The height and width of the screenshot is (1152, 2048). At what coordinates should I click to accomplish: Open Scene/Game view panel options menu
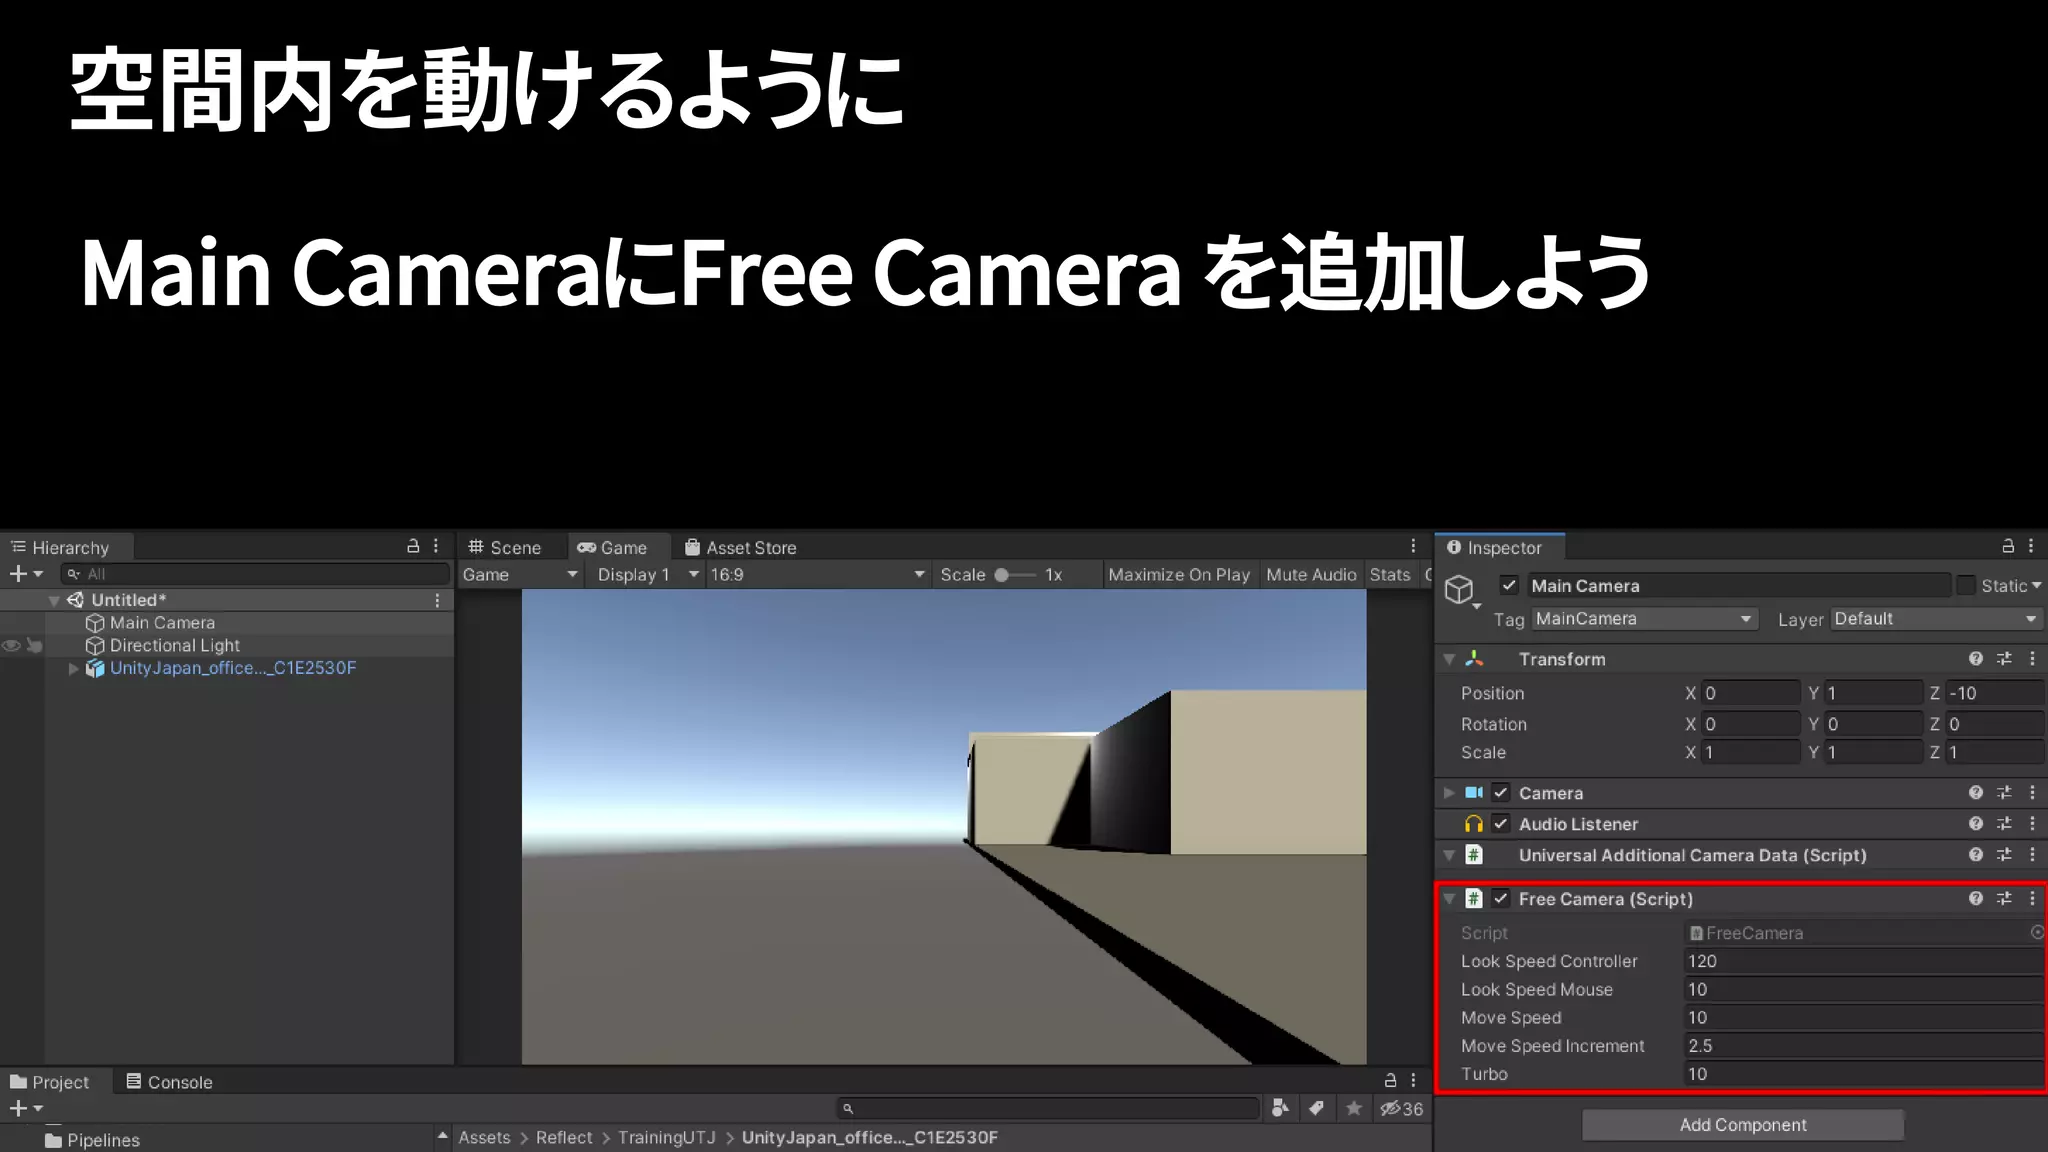[1413, 546]
